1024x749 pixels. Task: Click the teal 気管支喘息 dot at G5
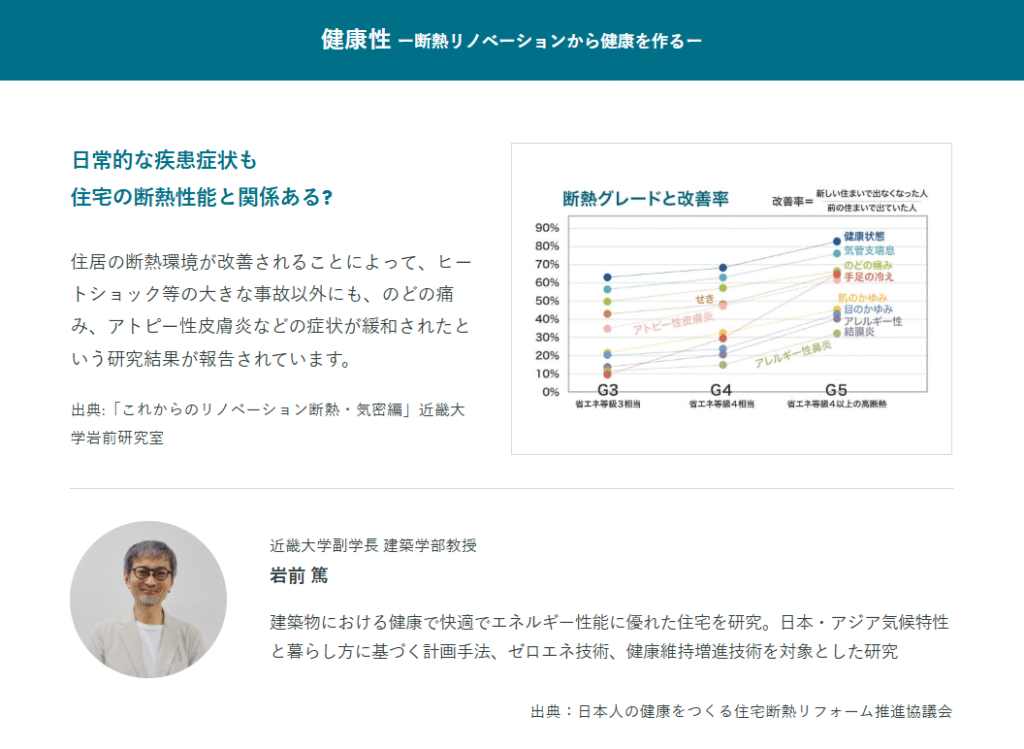coord(837,254)
